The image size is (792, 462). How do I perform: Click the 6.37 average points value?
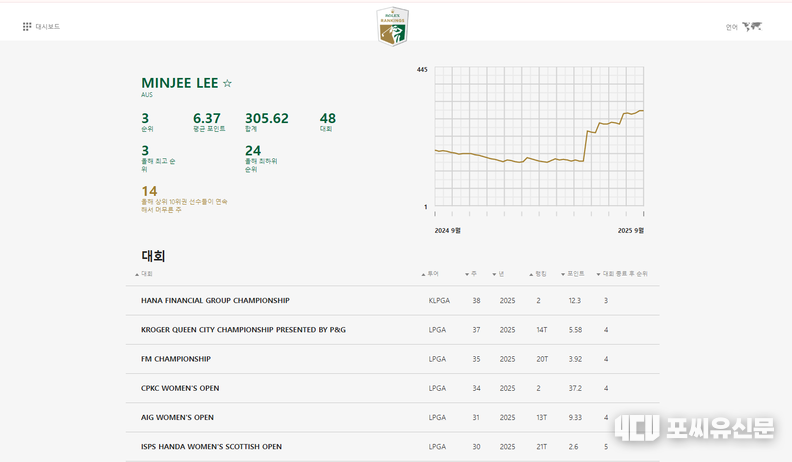[207, 119]
